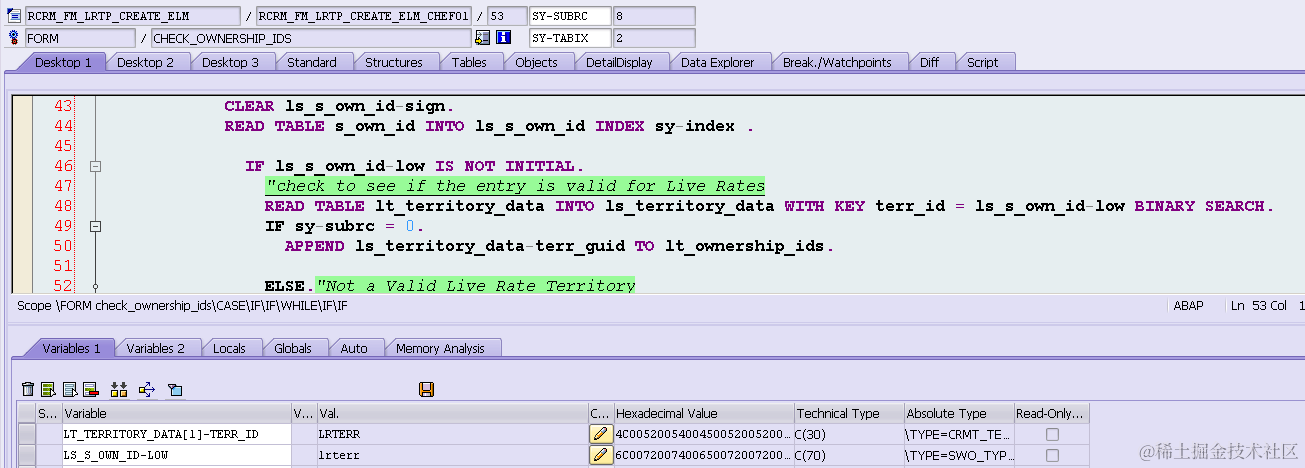The image size is (1305, 468).
Task: Click the navigate-to-source icon after CHECK_OWNERSHIP_IDS
Action: tap(483, 38)
